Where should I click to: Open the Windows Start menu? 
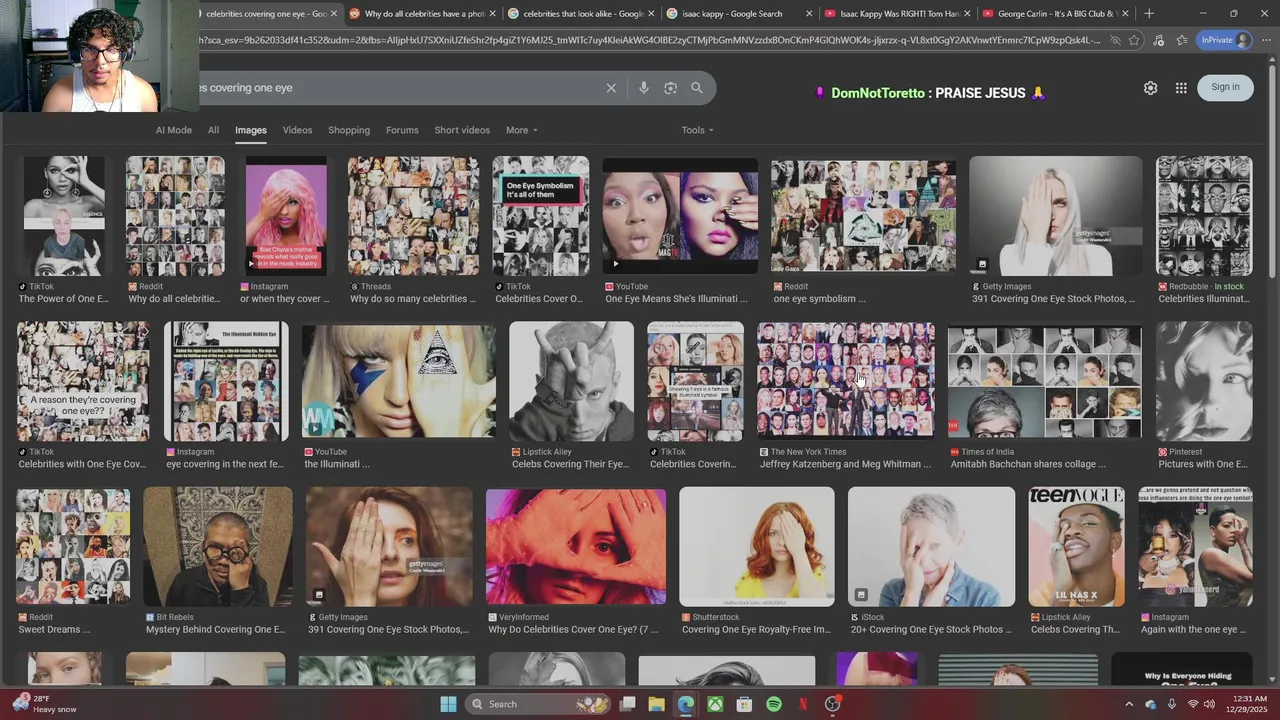tap(449, 704)
